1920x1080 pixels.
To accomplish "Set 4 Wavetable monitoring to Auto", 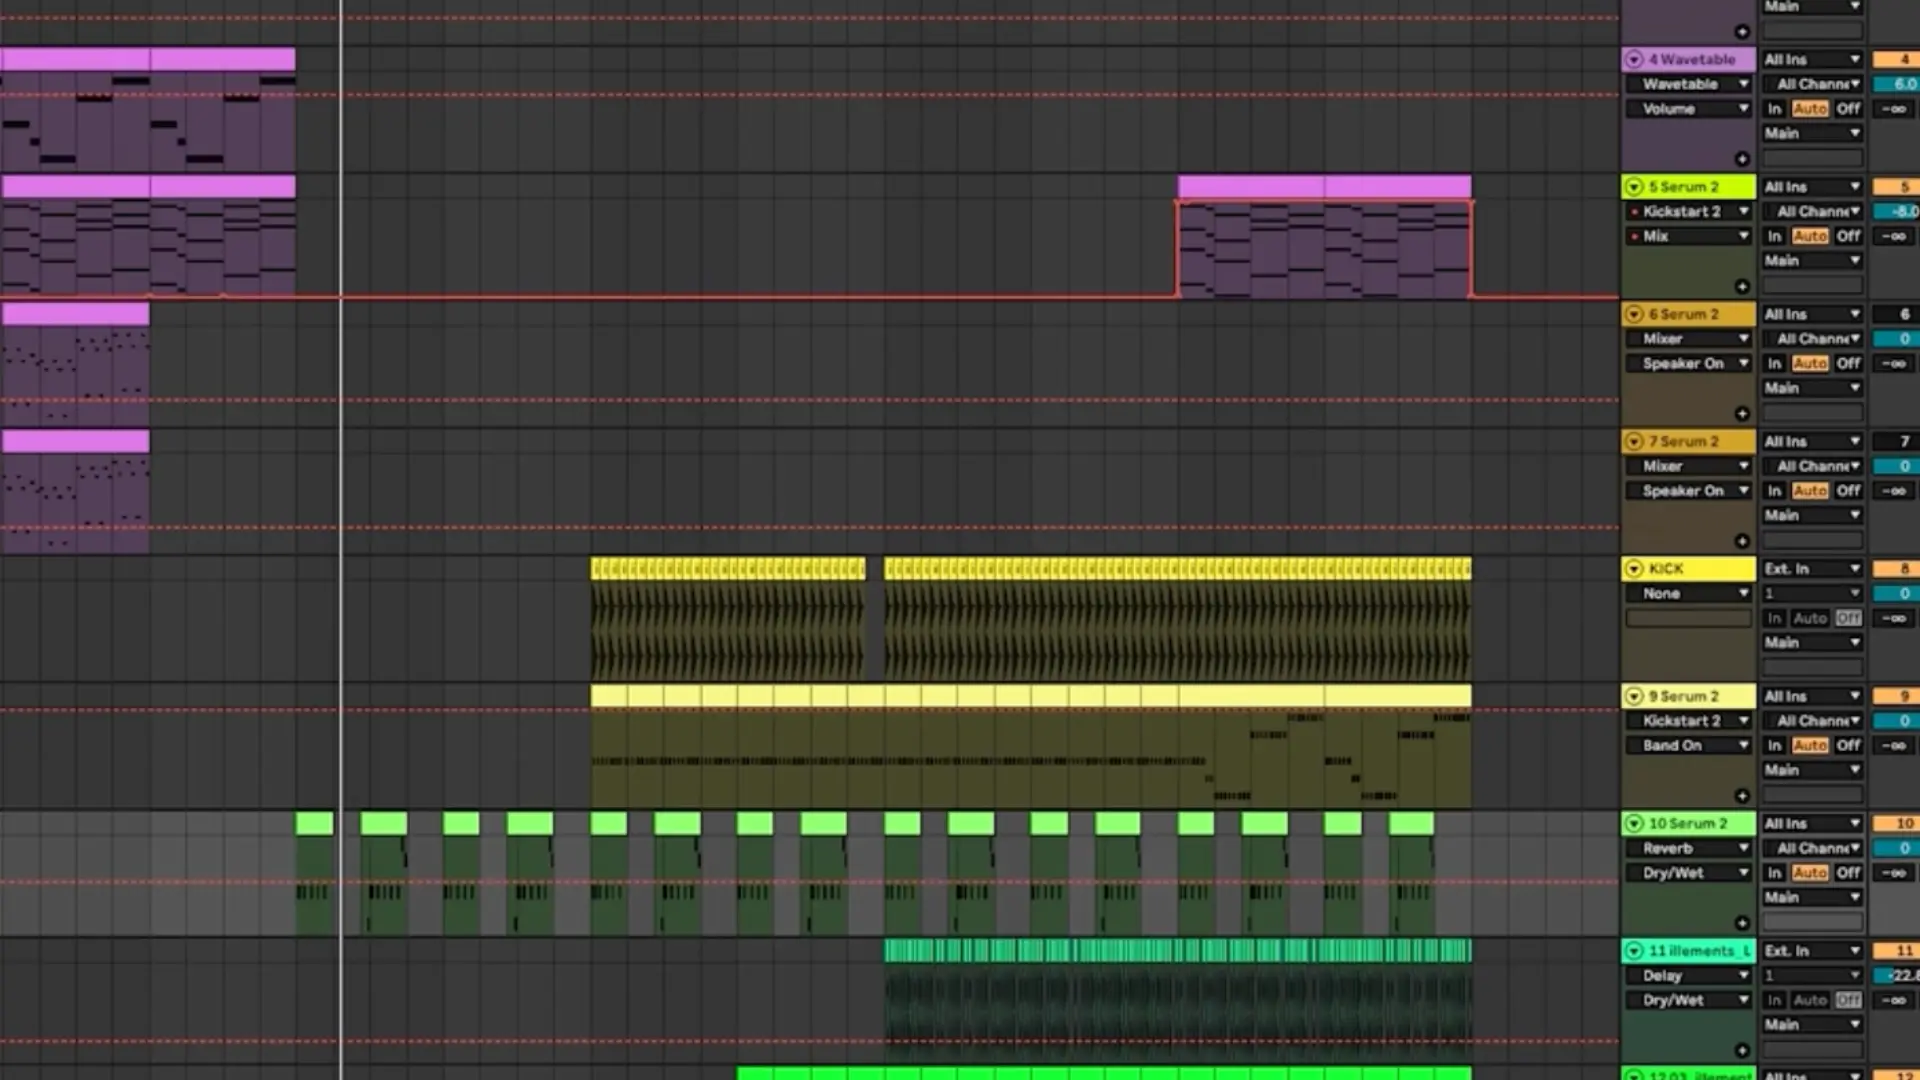I will (1810, 109).
